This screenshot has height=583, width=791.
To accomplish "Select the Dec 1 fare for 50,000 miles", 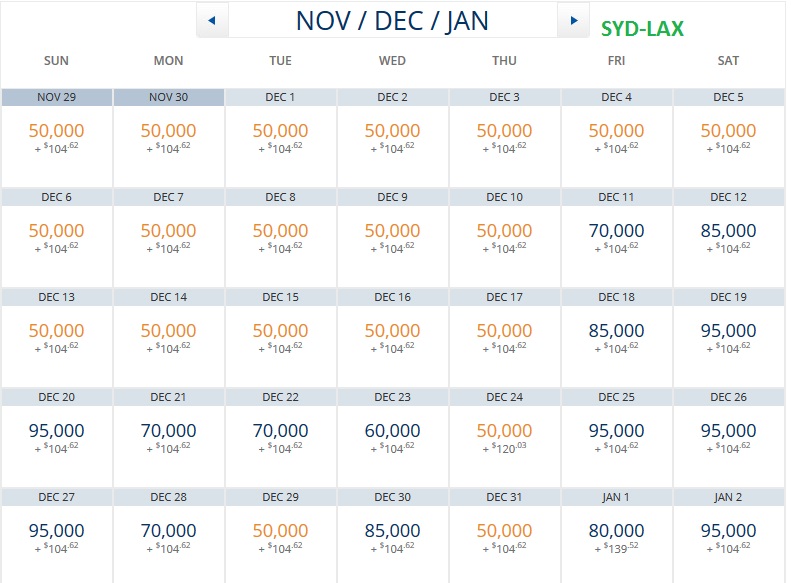I will [280, 137].
